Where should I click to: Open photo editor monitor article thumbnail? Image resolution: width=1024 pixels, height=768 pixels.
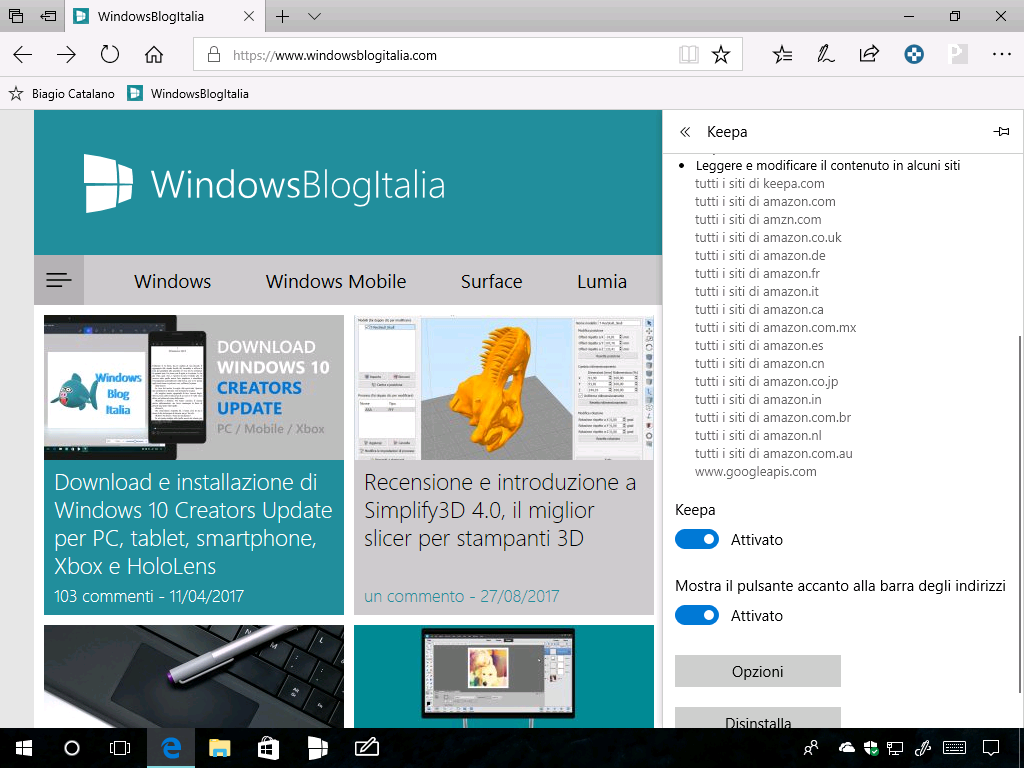[504, 677]
